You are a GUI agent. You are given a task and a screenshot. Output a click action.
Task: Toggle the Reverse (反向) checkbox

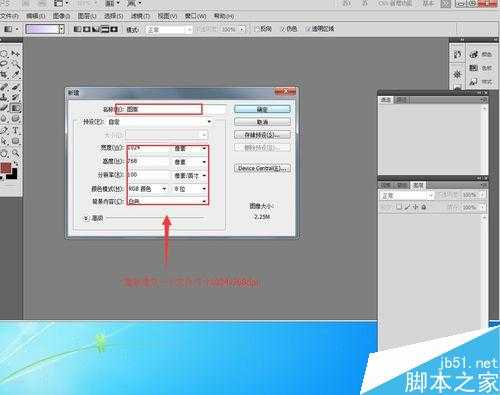pos(257,29)
